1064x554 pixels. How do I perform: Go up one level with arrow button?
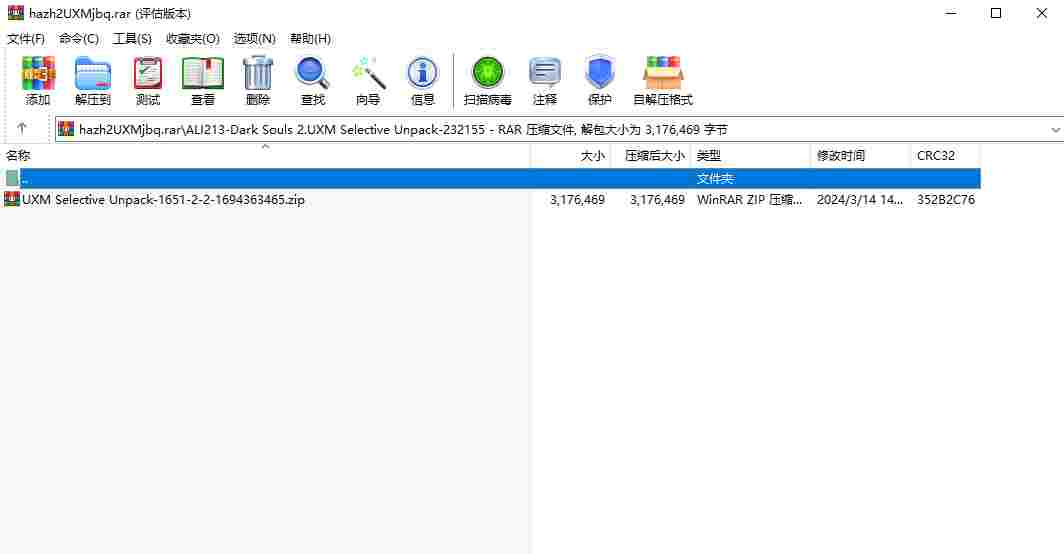click(x=22, y=128)
